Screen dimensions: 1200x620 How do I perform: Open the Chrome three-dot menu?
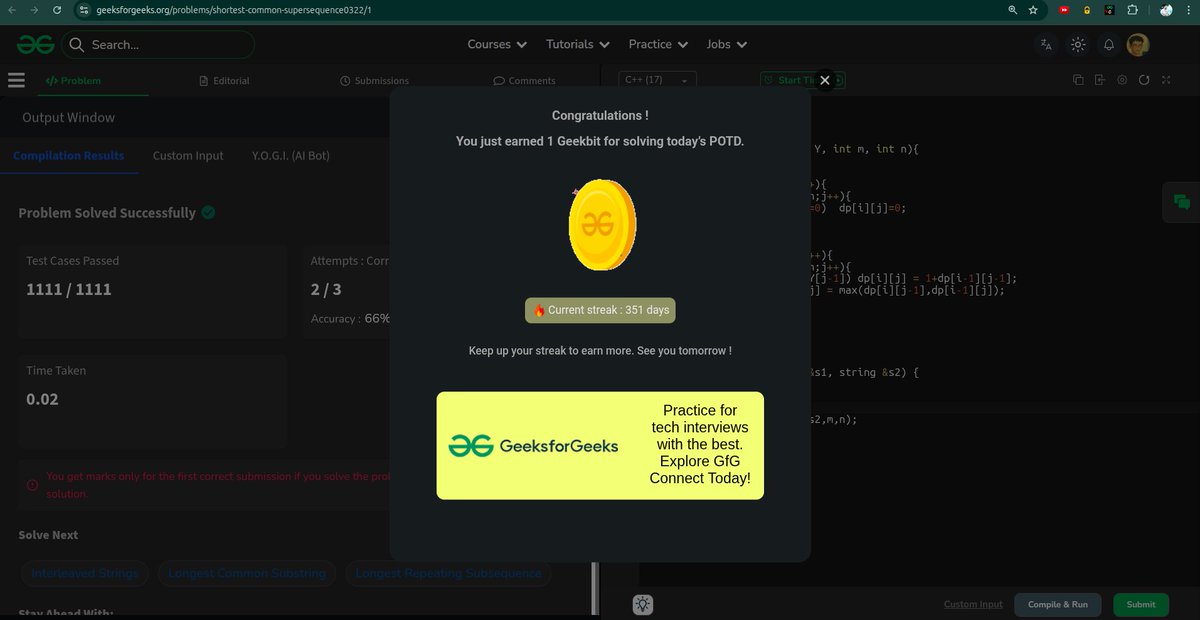pos(1188,10)
